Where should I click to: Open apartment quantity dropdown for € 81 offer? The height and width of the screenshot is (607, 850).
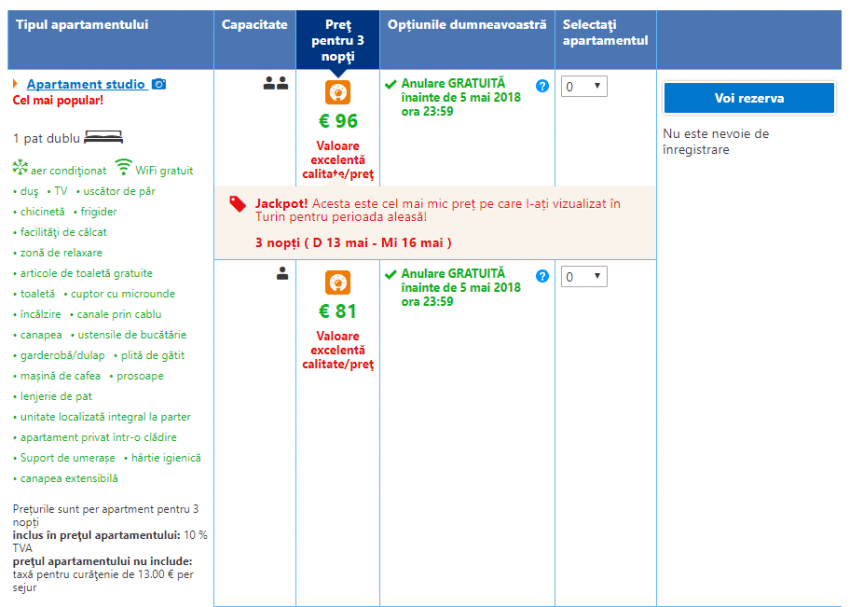(584, 277)
